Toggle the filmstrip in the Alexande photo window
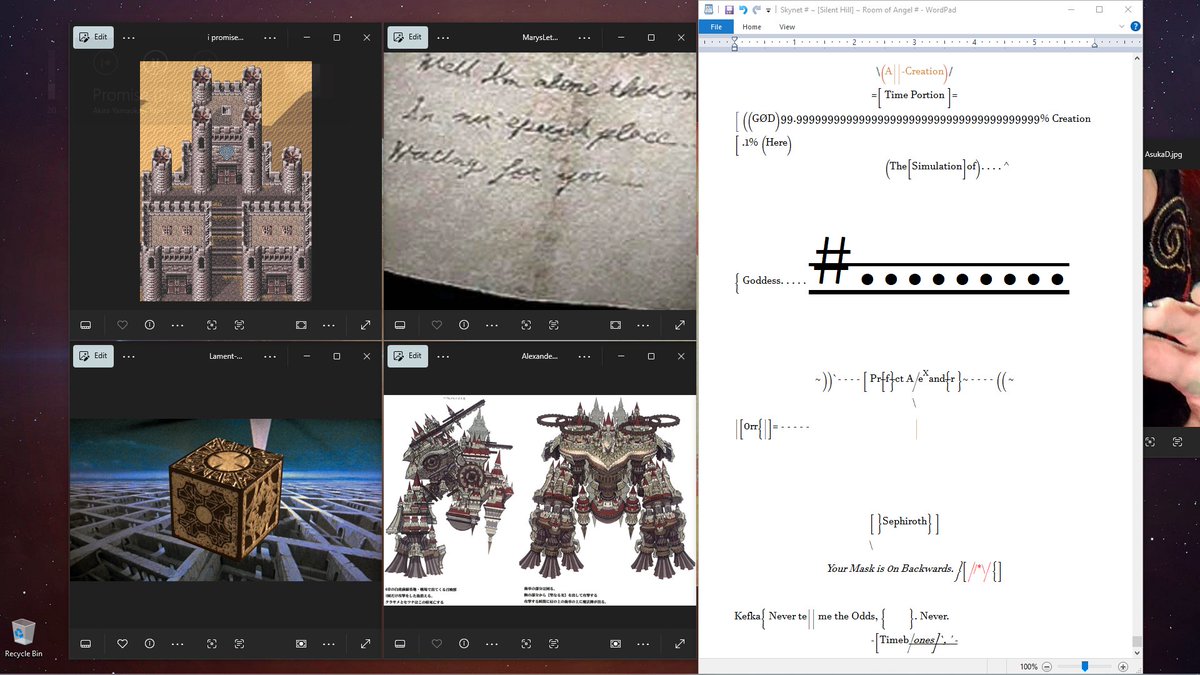1200x675 pixels. (x=400, y=643)
